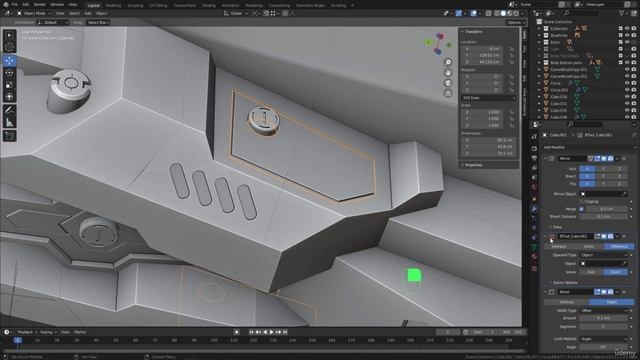Viewport: 640px width, 360px height.
Task: Select the Annotate tool in viewport toolbar
Action: coord(9,110)
